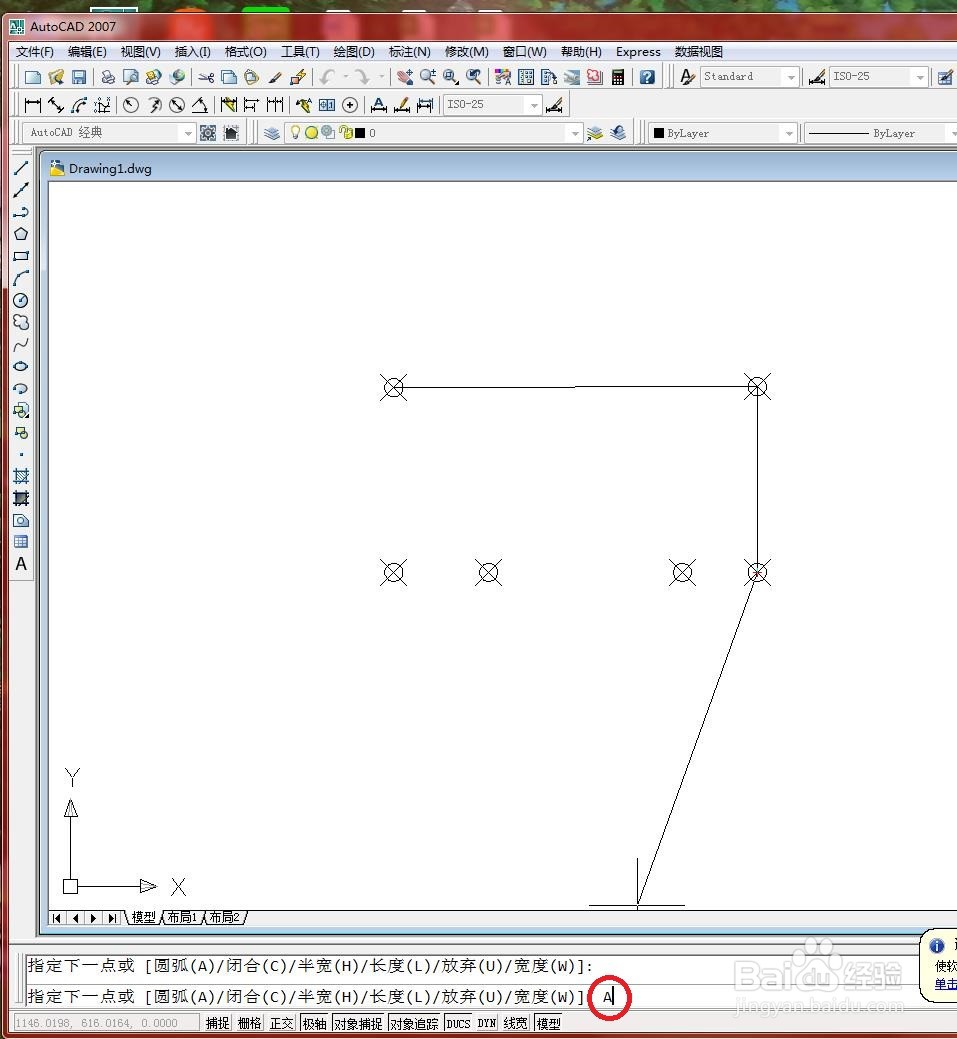
Task: Open the 文件(F) menu
Action: click(x=34, y=52)
